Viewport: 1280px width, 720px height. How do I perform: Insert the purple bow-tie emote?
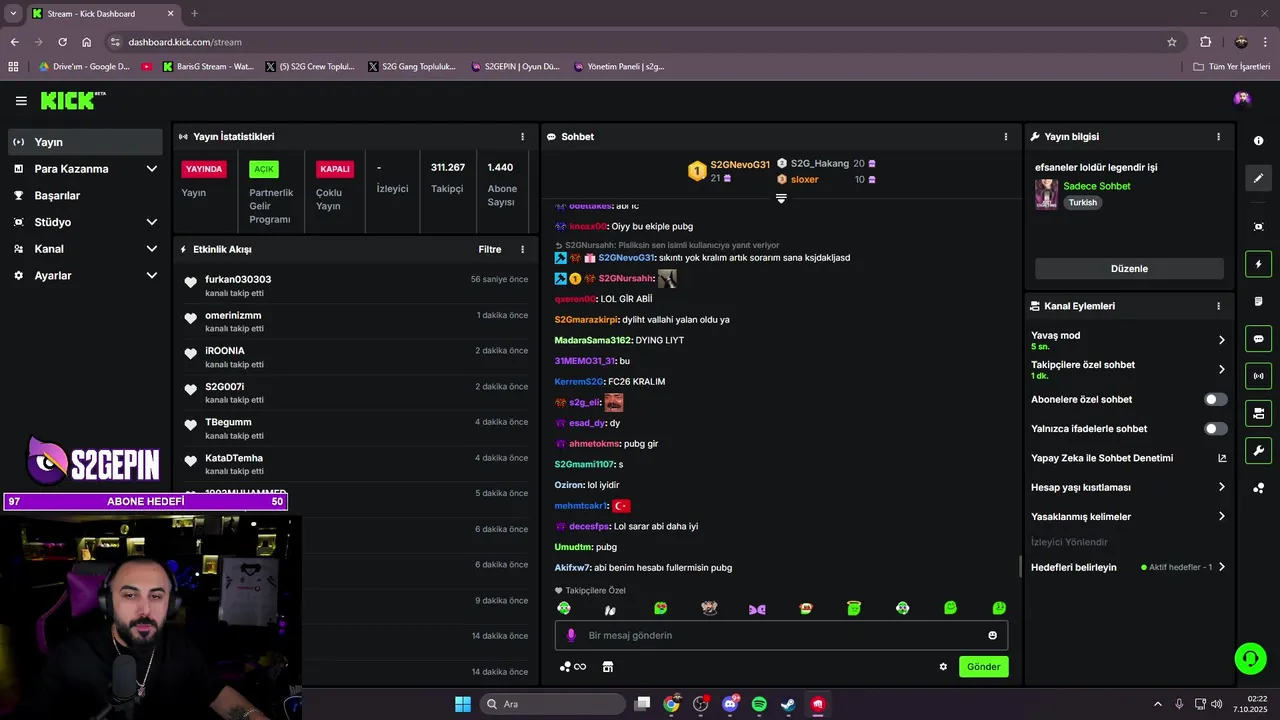(757, 609)
